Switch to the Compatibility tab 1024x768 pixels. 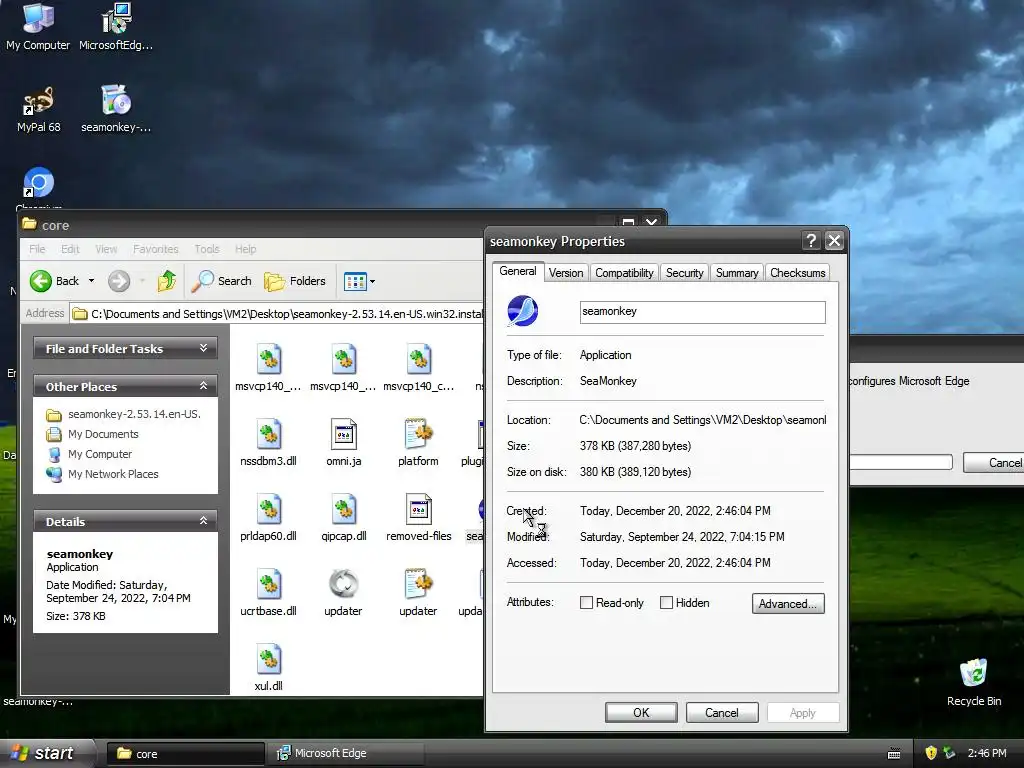[624, 273]
